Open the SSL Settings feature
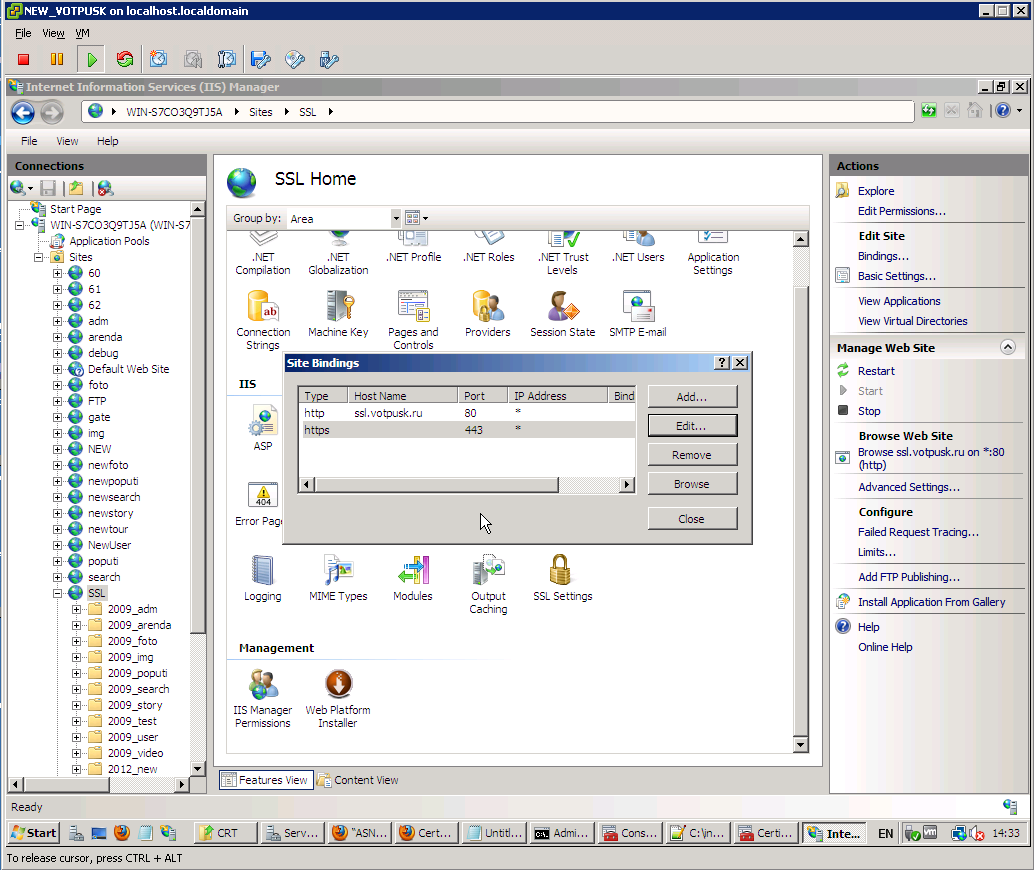 coord(563,578)
